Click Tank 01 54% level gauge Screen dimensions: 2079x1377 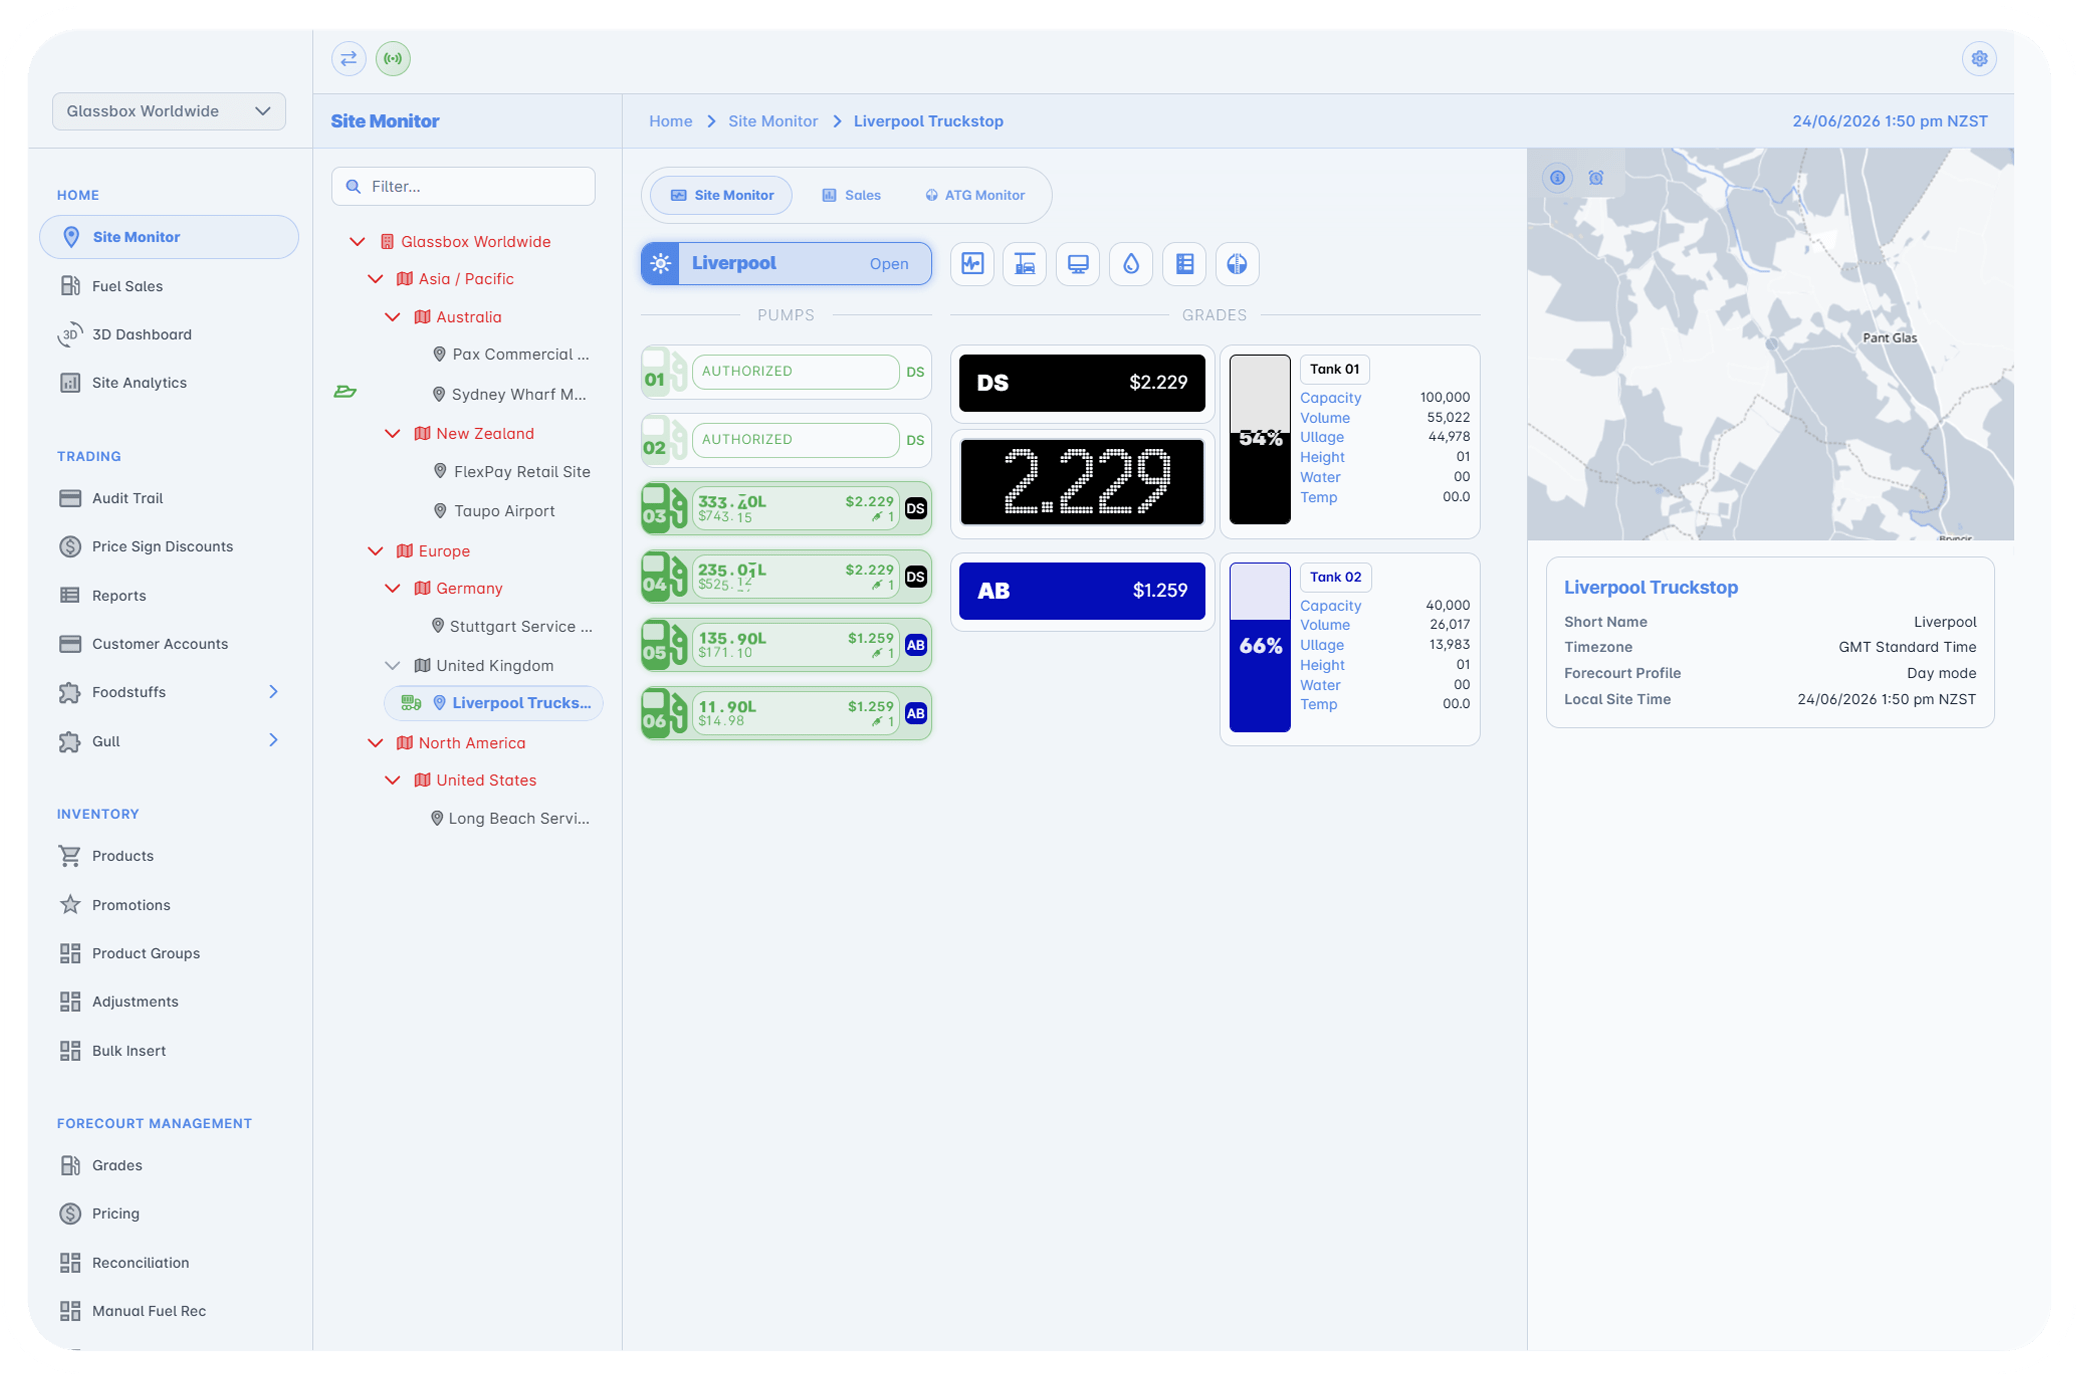tap(1260, 439)
